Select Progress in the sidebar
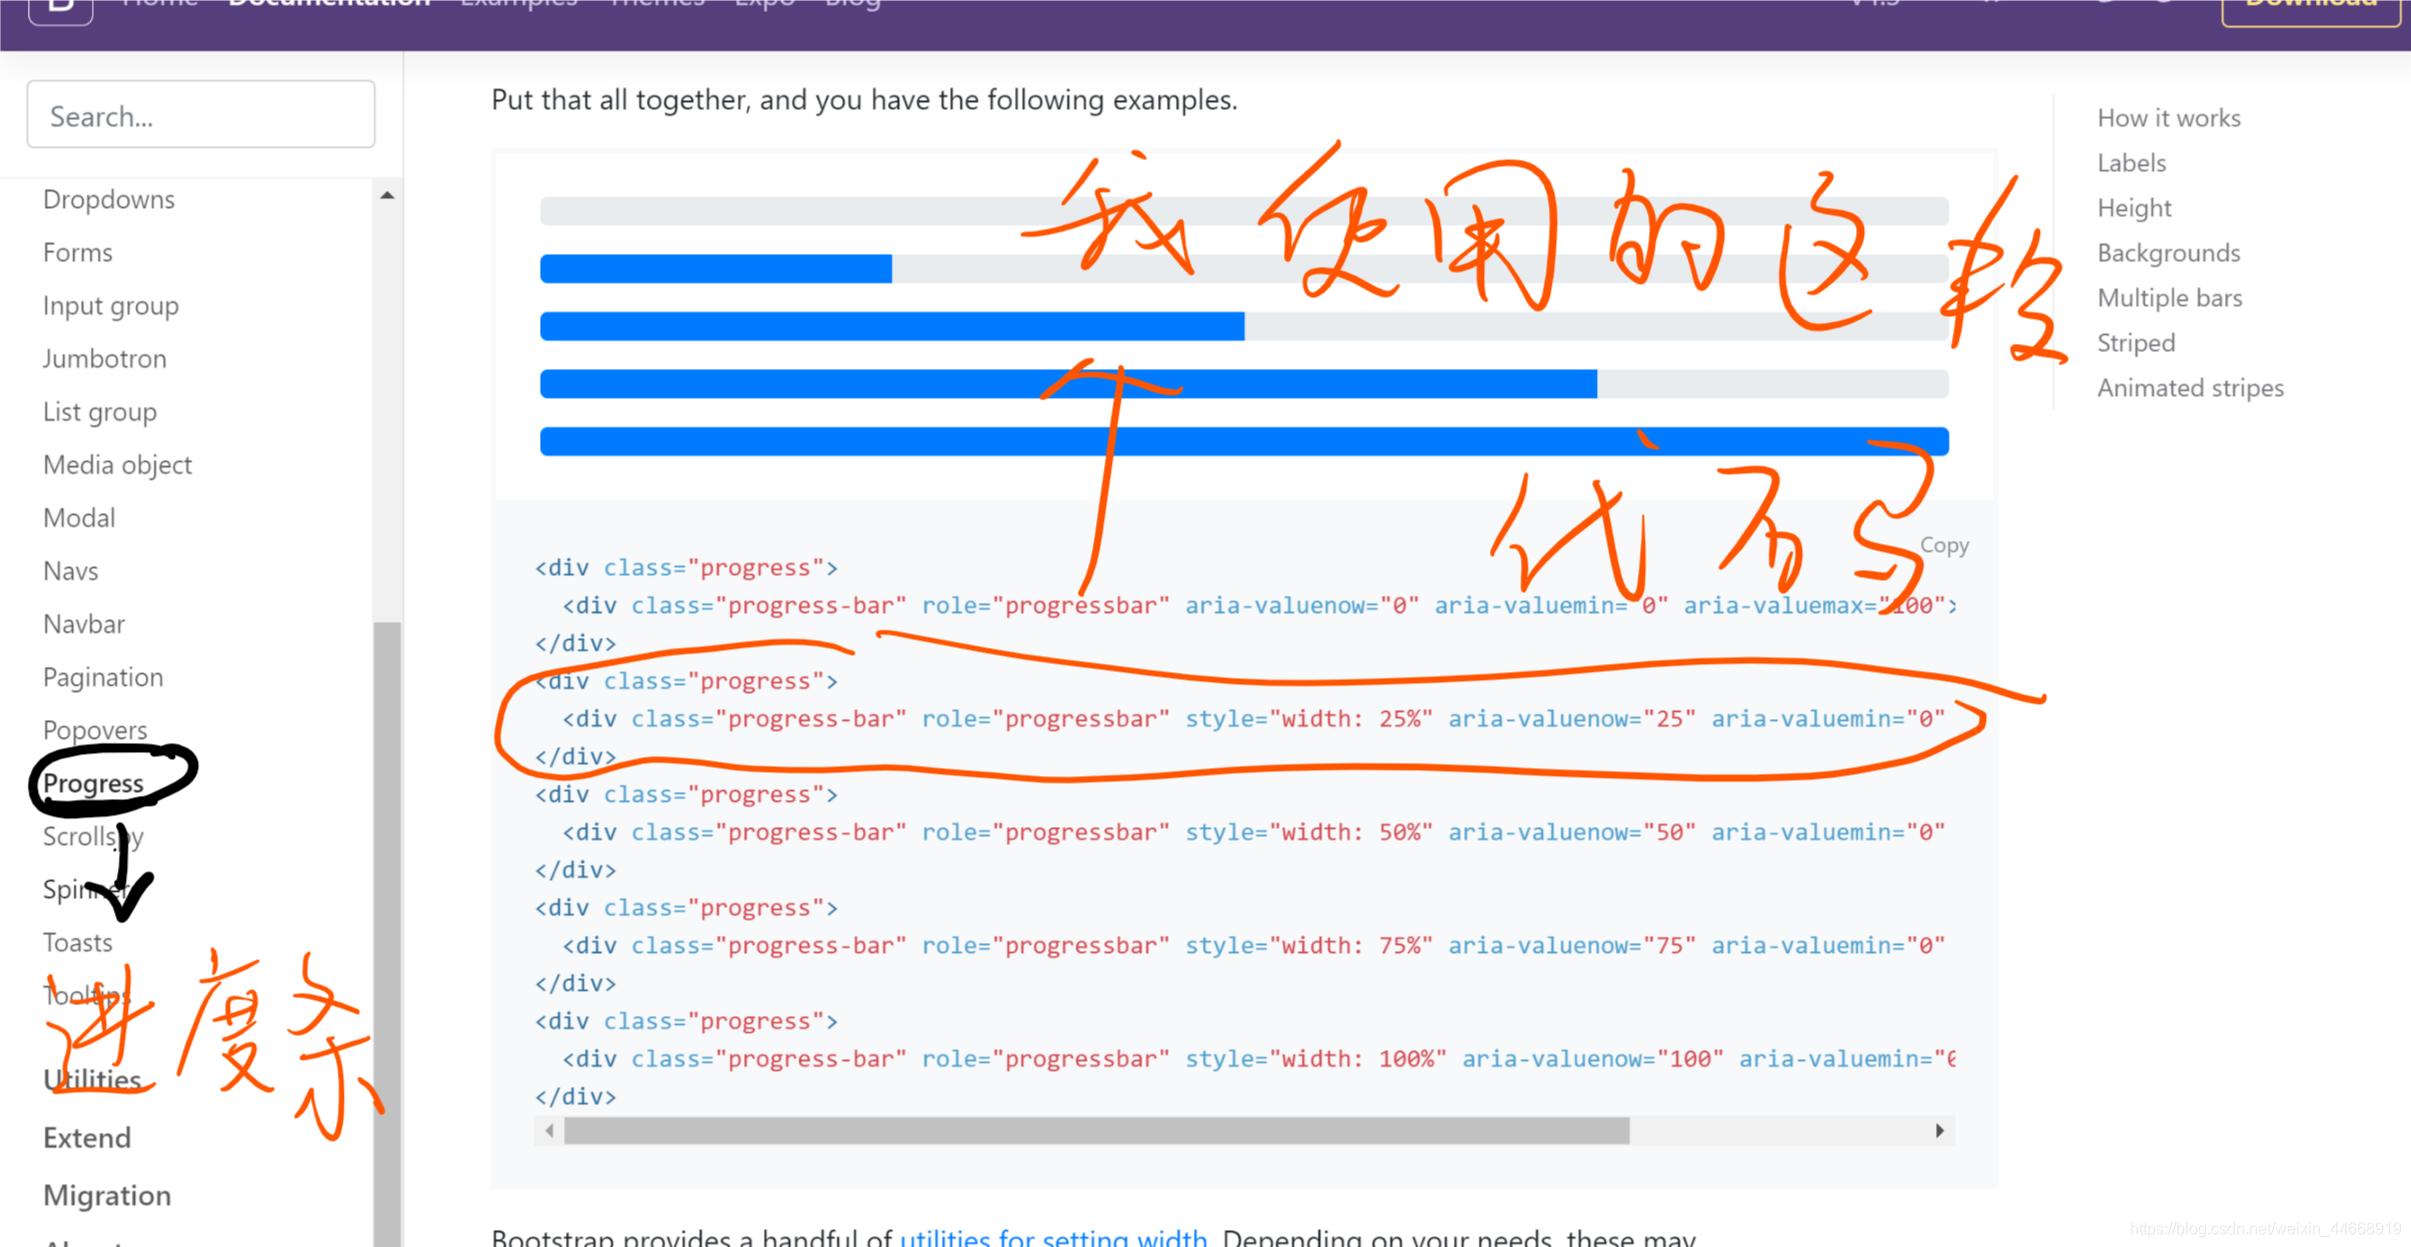2411x1247 pixels. (x=94, y=782)
